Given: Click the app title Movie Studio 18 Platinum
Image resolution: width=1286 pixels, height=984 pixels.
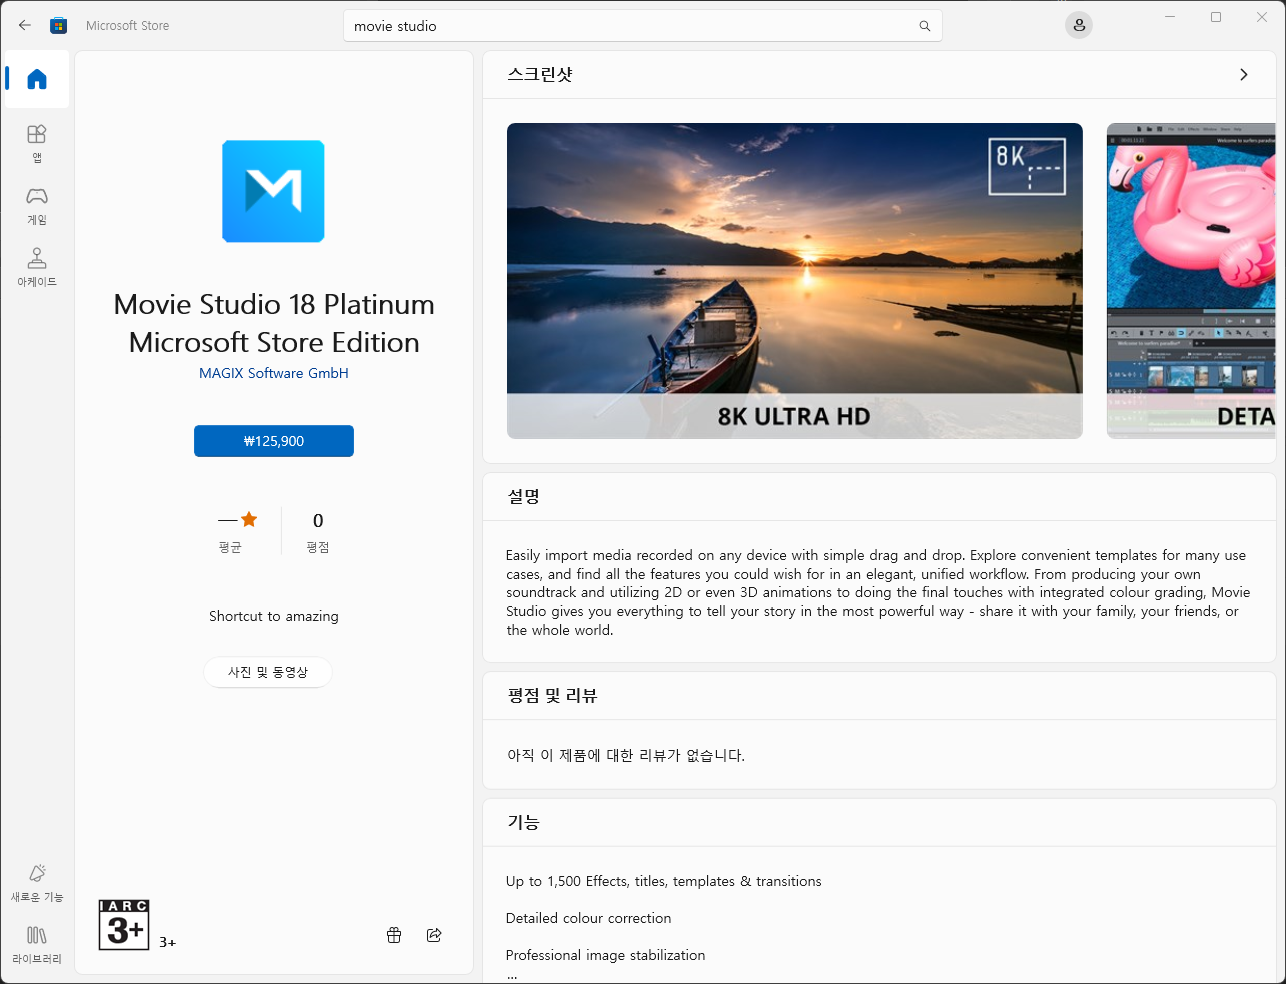Looking at the screenshot, I should (274, 323).
